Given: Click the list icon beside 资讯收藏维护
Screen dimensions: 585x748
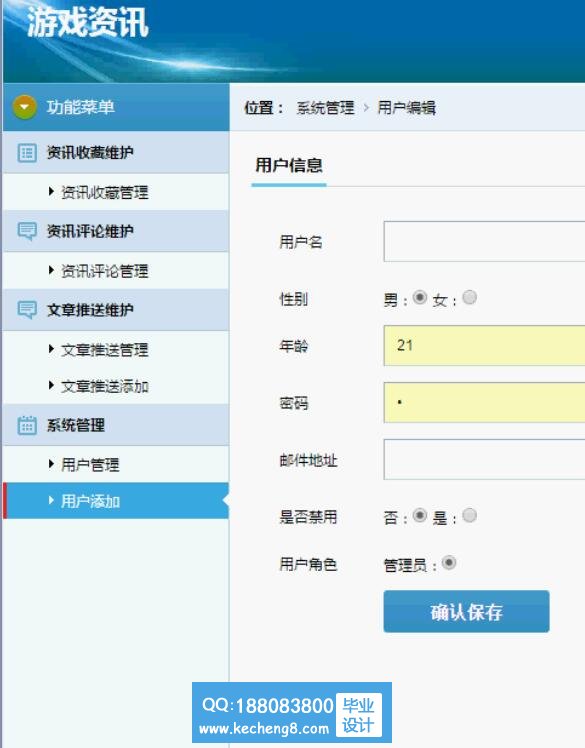Looking at the screenshot, I should pos(27,153).
